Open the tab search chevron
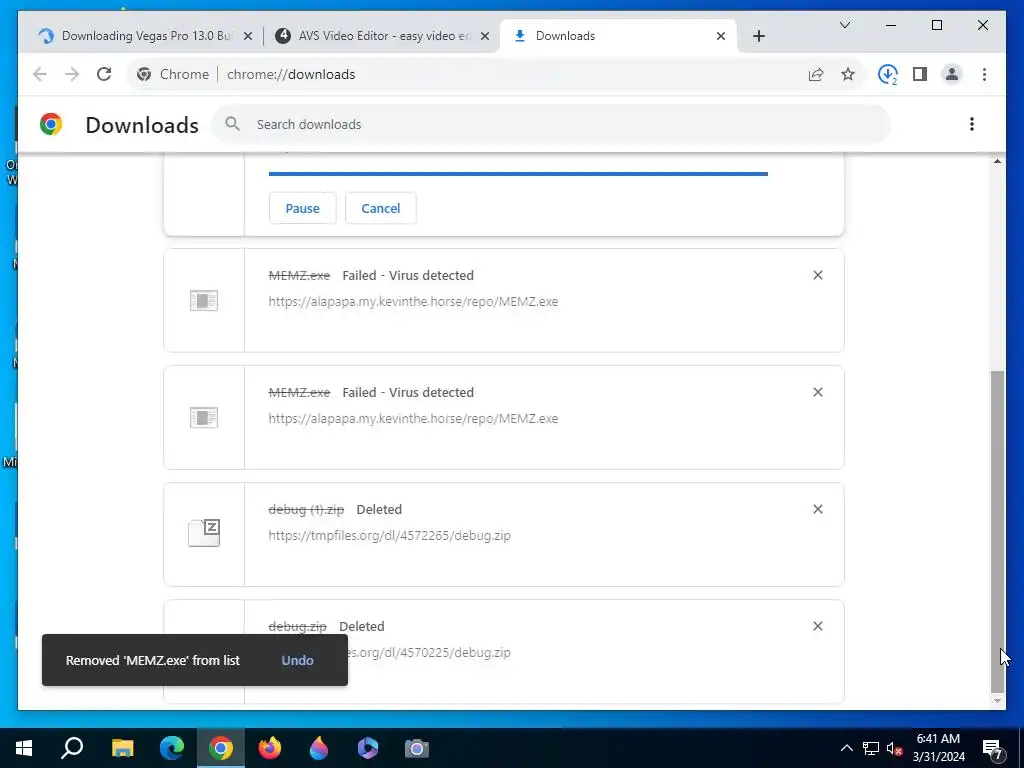The height and width of the screenshot is (768, 1024). [844, 25]
